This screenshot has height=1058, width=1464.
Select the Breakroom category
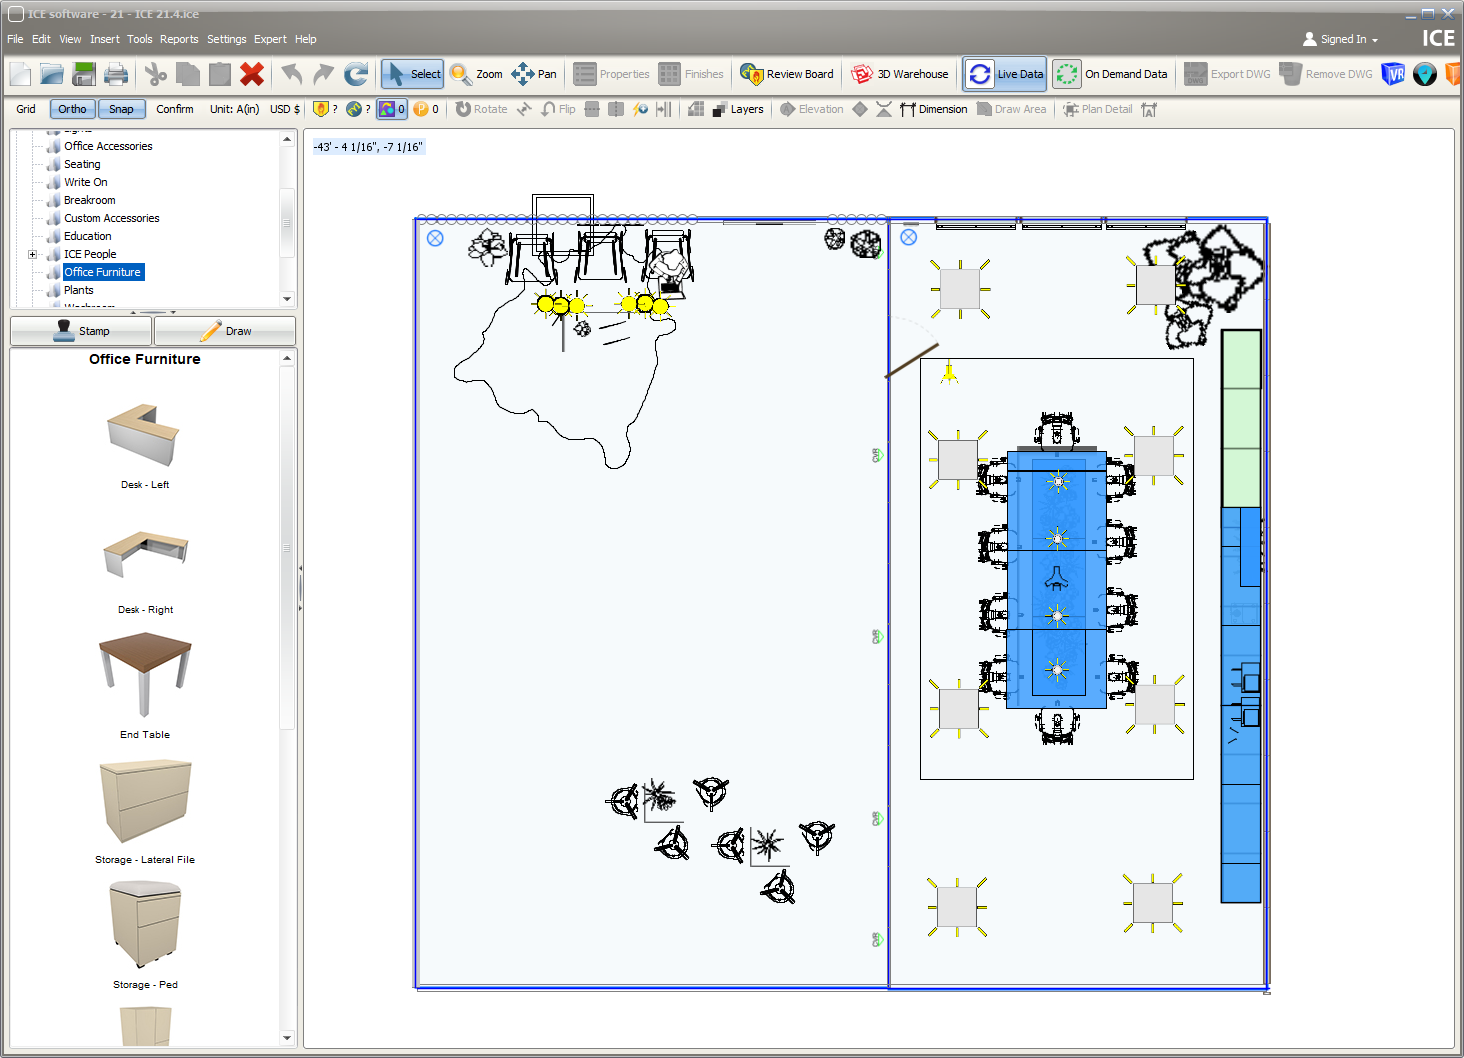point(90,200)
